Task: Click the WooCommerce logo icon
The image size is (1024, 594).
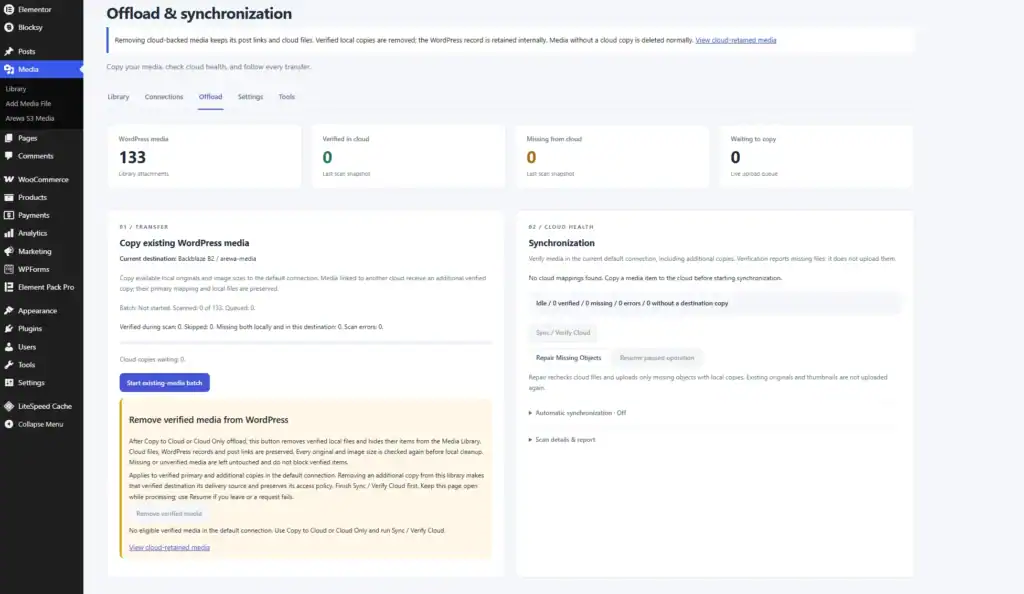Action: pyautogui.click(x=8, y=180)
